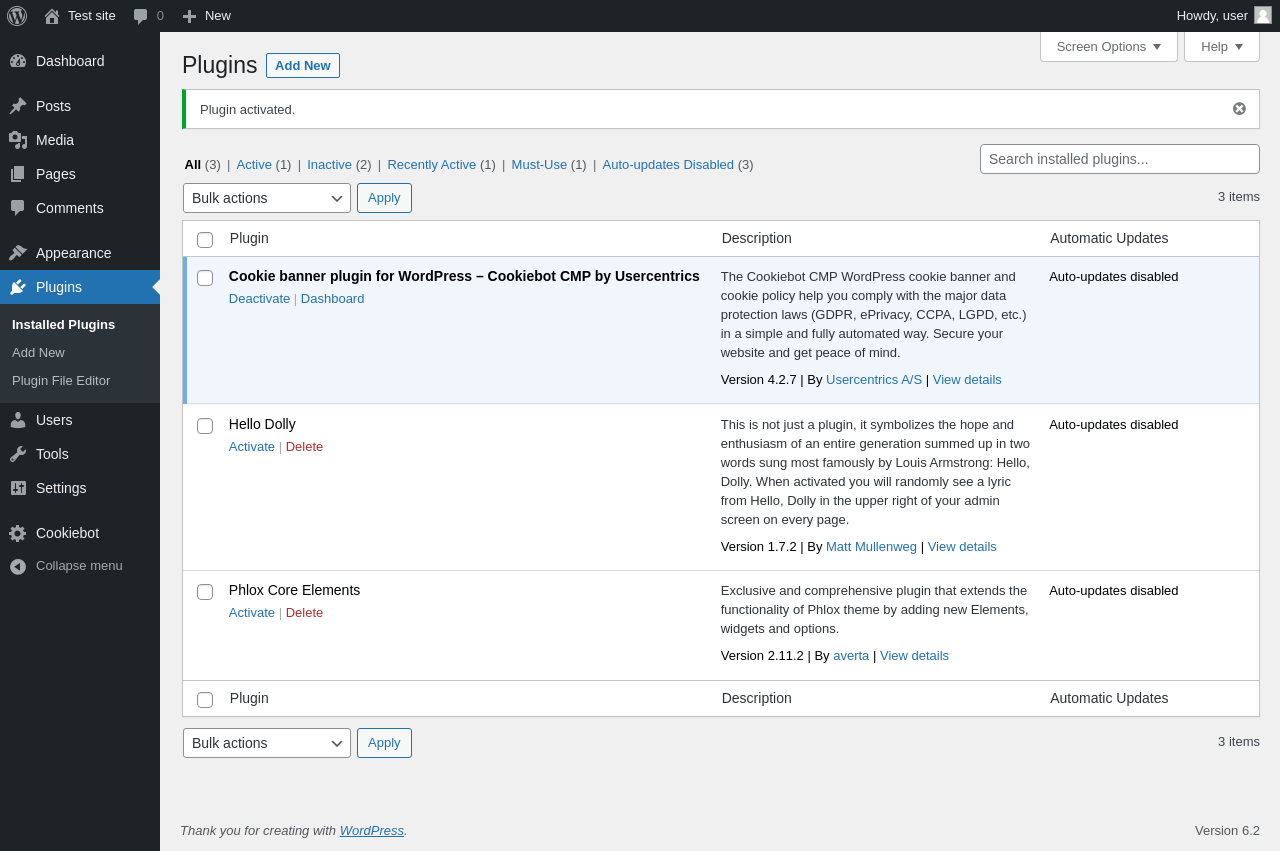Click the Plugin column label in table footer
The width and height of the screenshot is (1280, 851).
coord(249,698)
